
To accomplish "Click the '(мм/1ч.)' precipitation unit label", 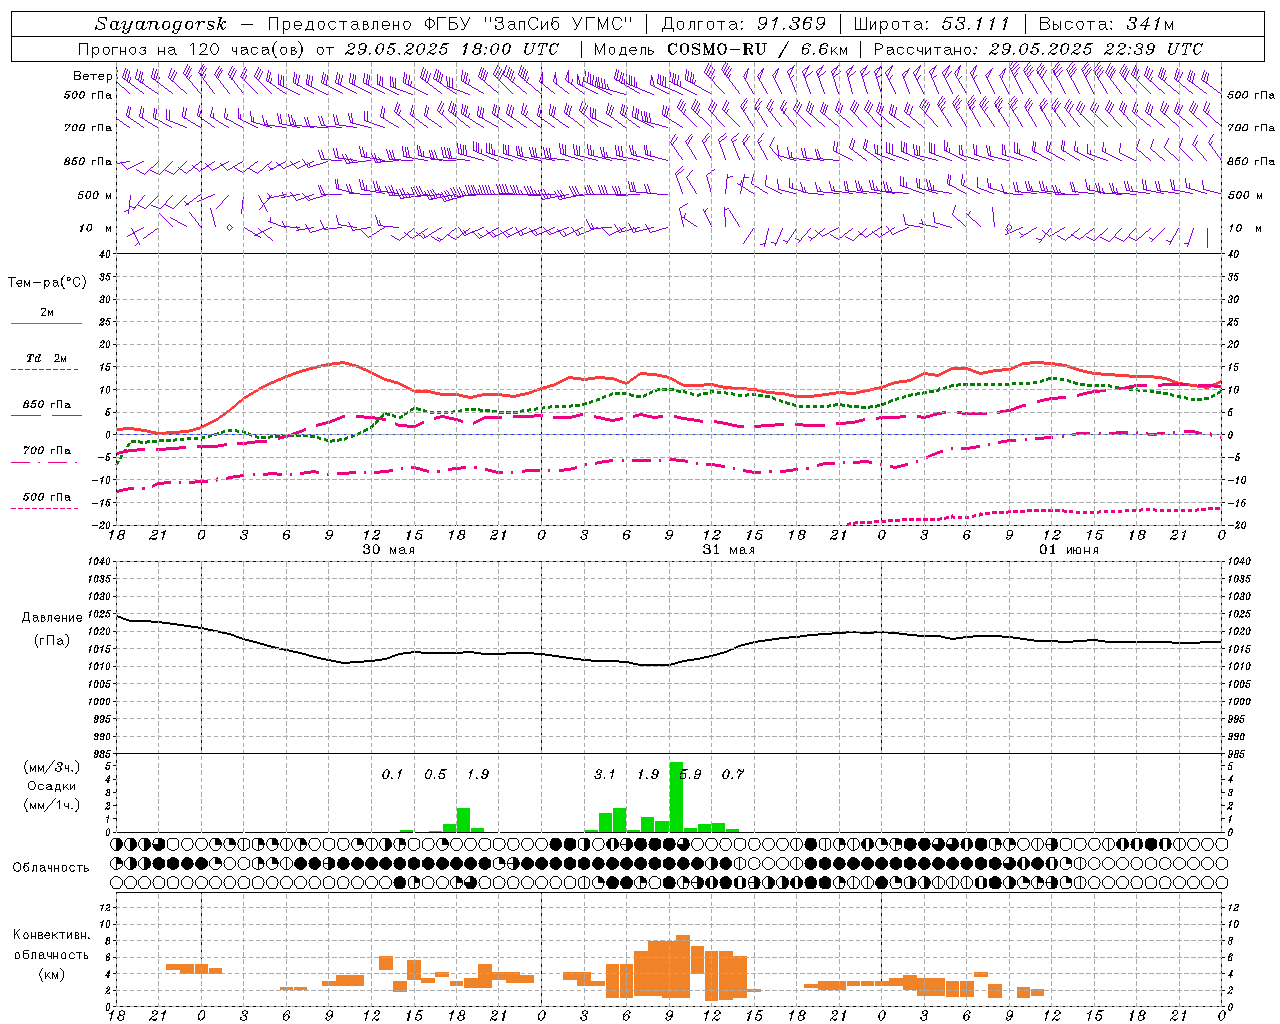I will [52, 805].
